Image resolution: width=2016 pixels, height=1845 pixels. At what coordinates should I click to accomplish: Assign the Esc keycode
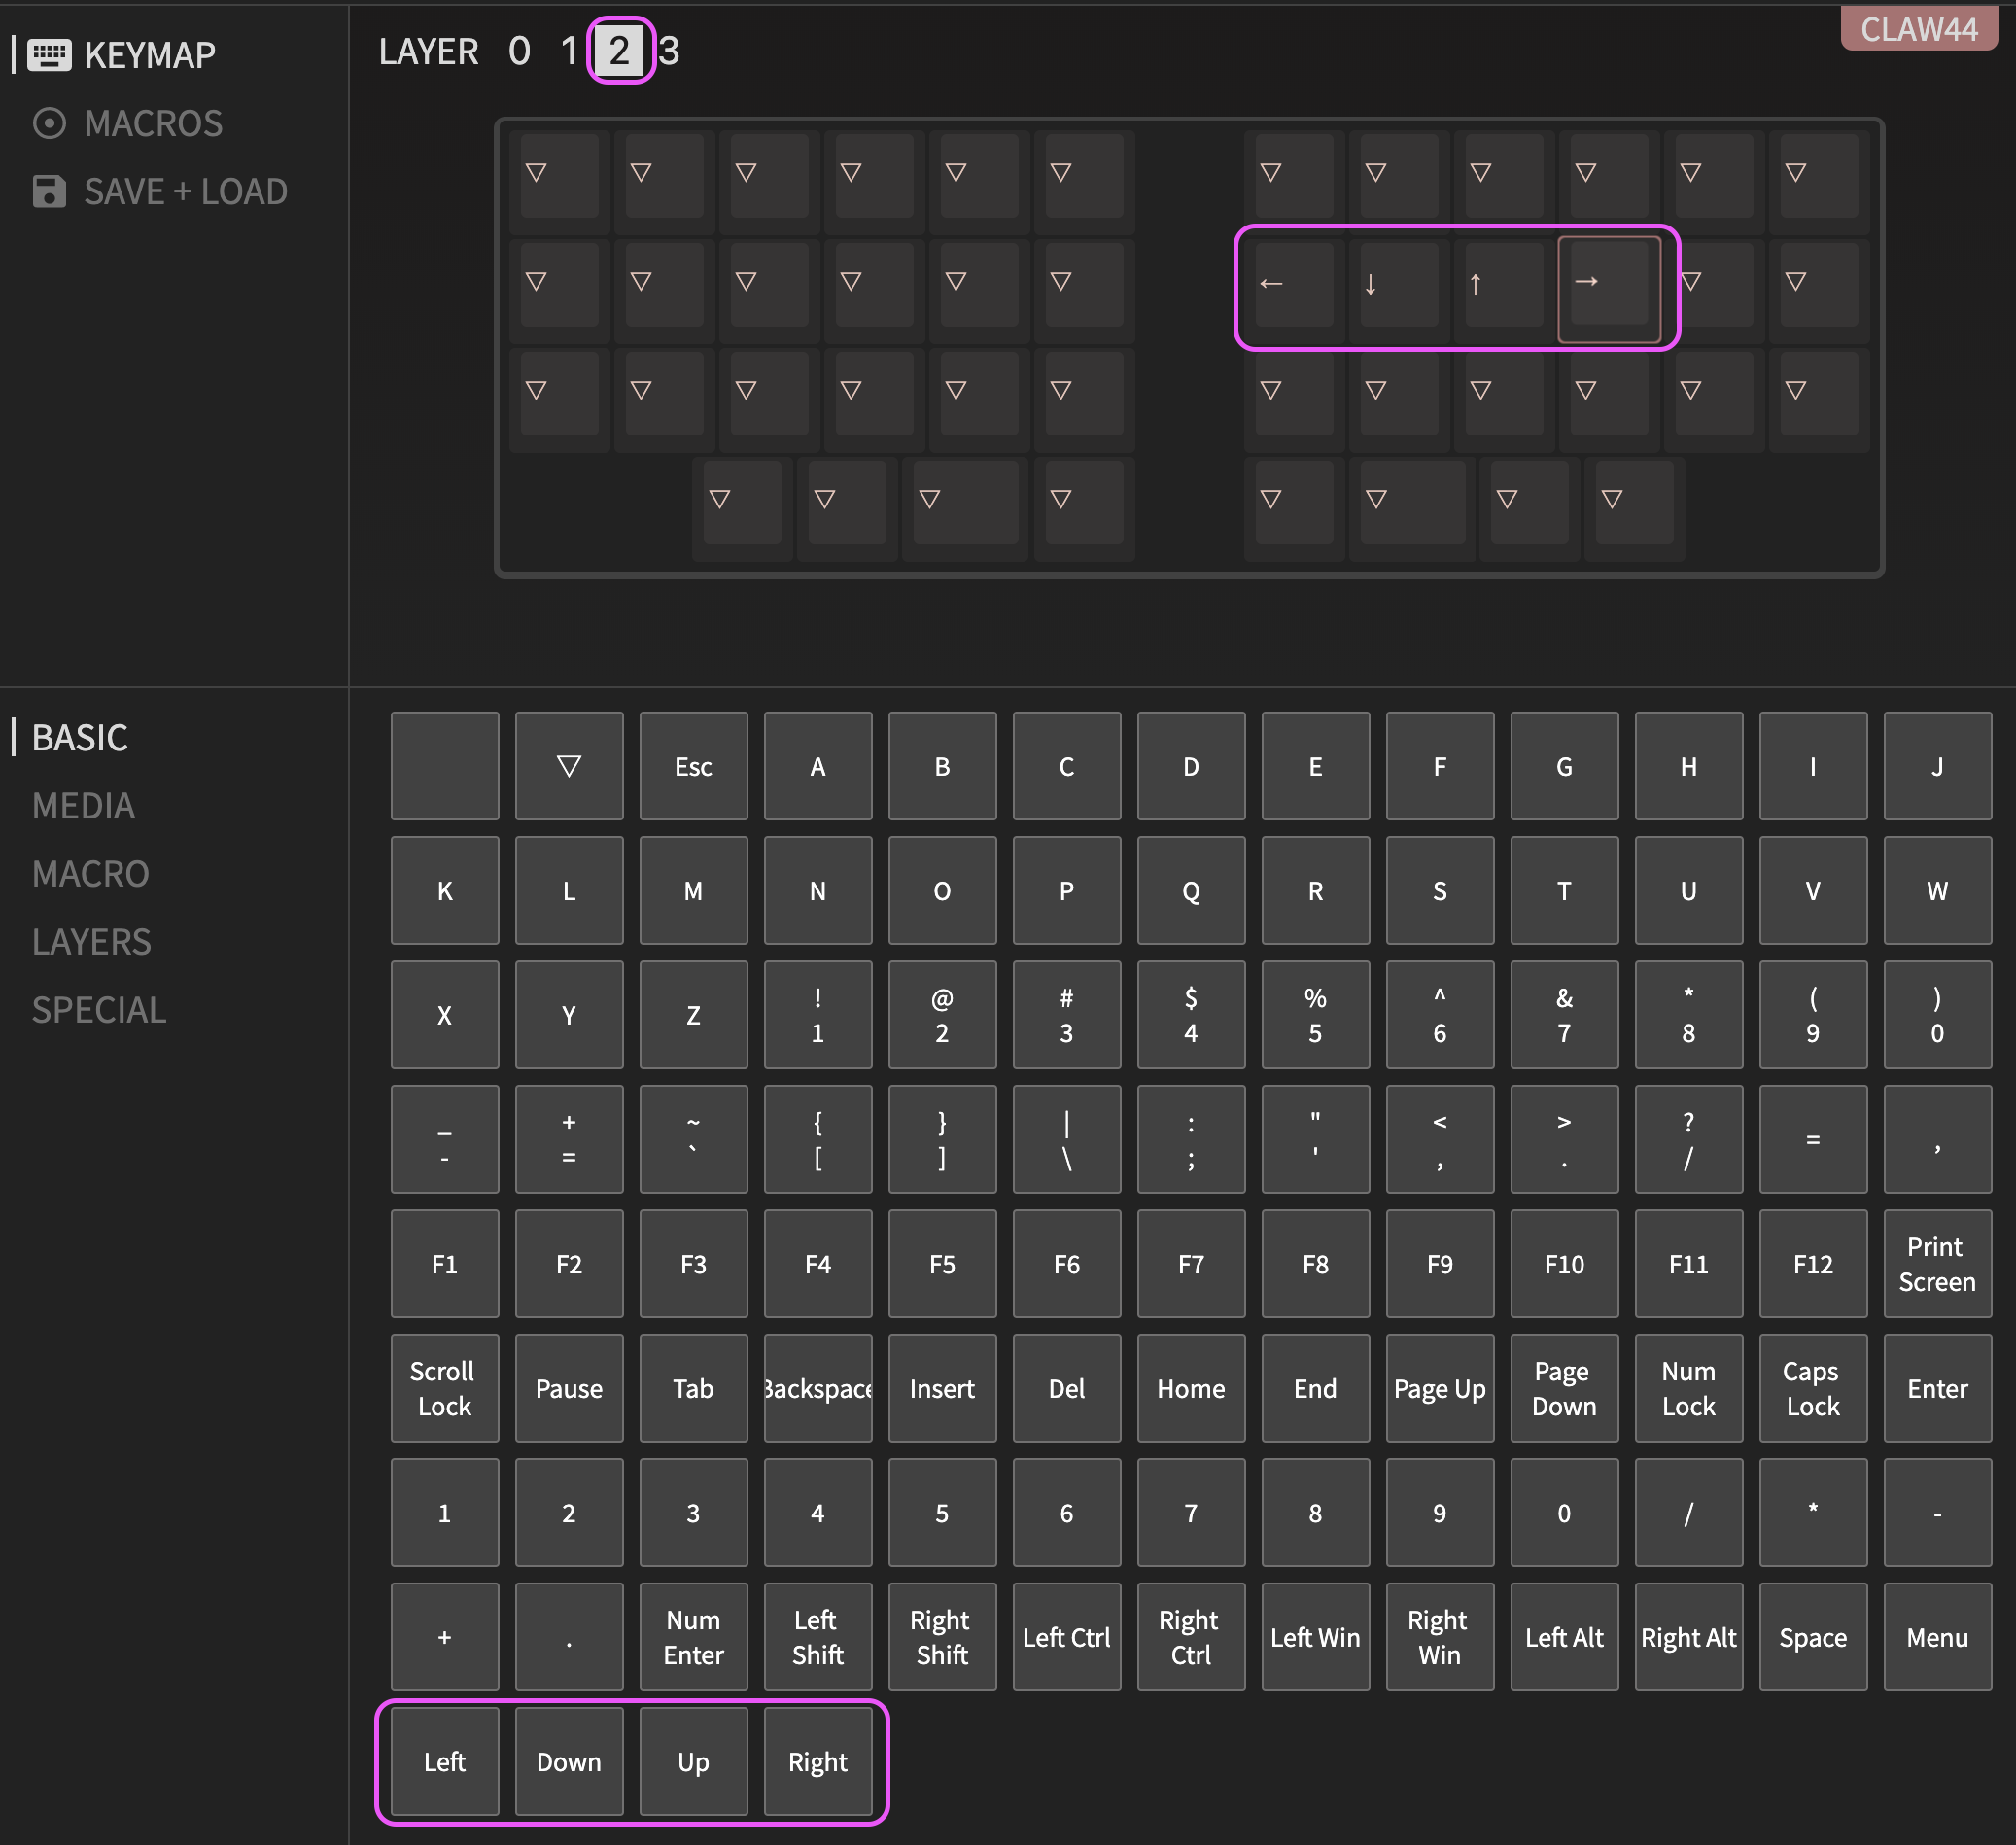(x=693, y=766)
